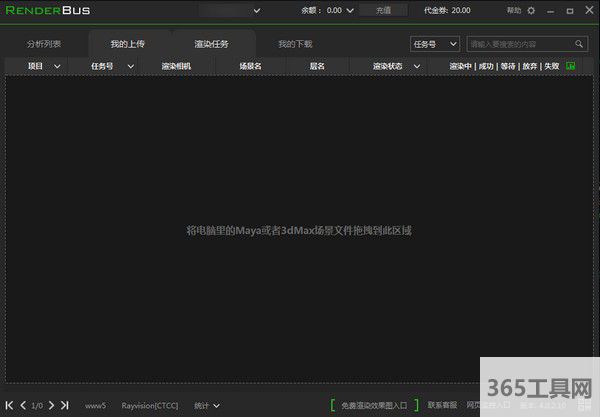Select the 渲染任务 tab

coord(212,44)
